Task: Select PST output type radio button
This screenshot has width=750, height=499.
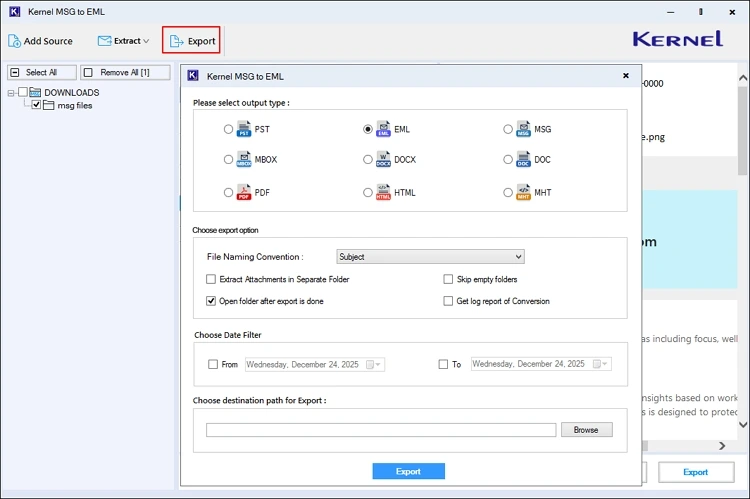Action: point(228,129)
